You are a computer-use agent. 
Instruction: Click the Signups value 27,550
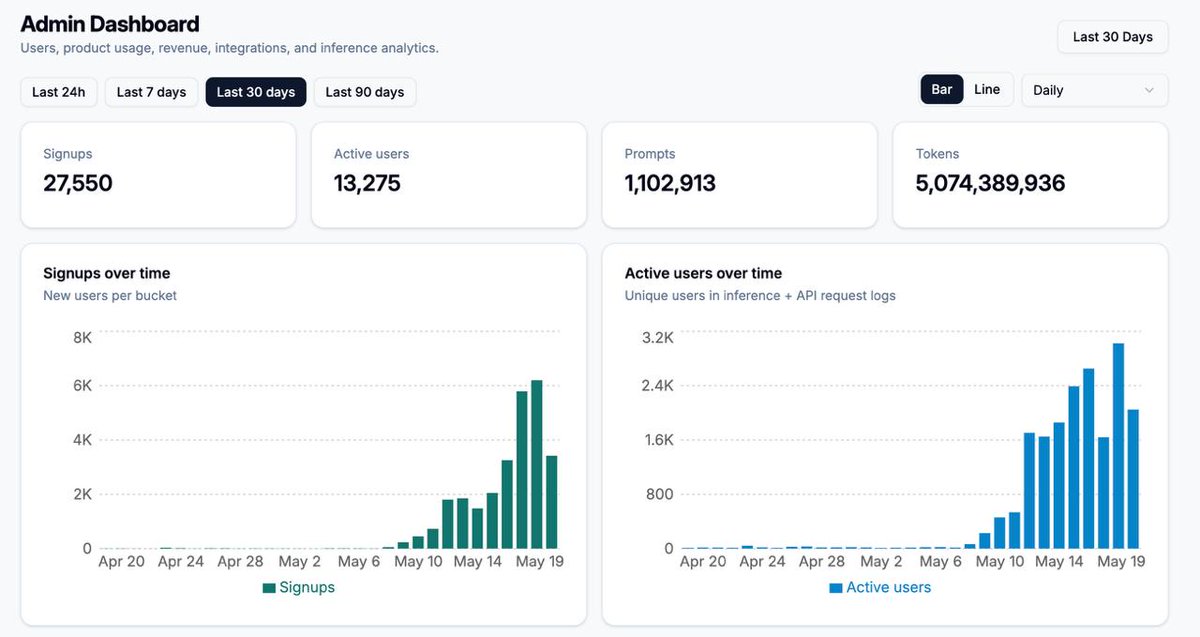(x=78, y=183)
